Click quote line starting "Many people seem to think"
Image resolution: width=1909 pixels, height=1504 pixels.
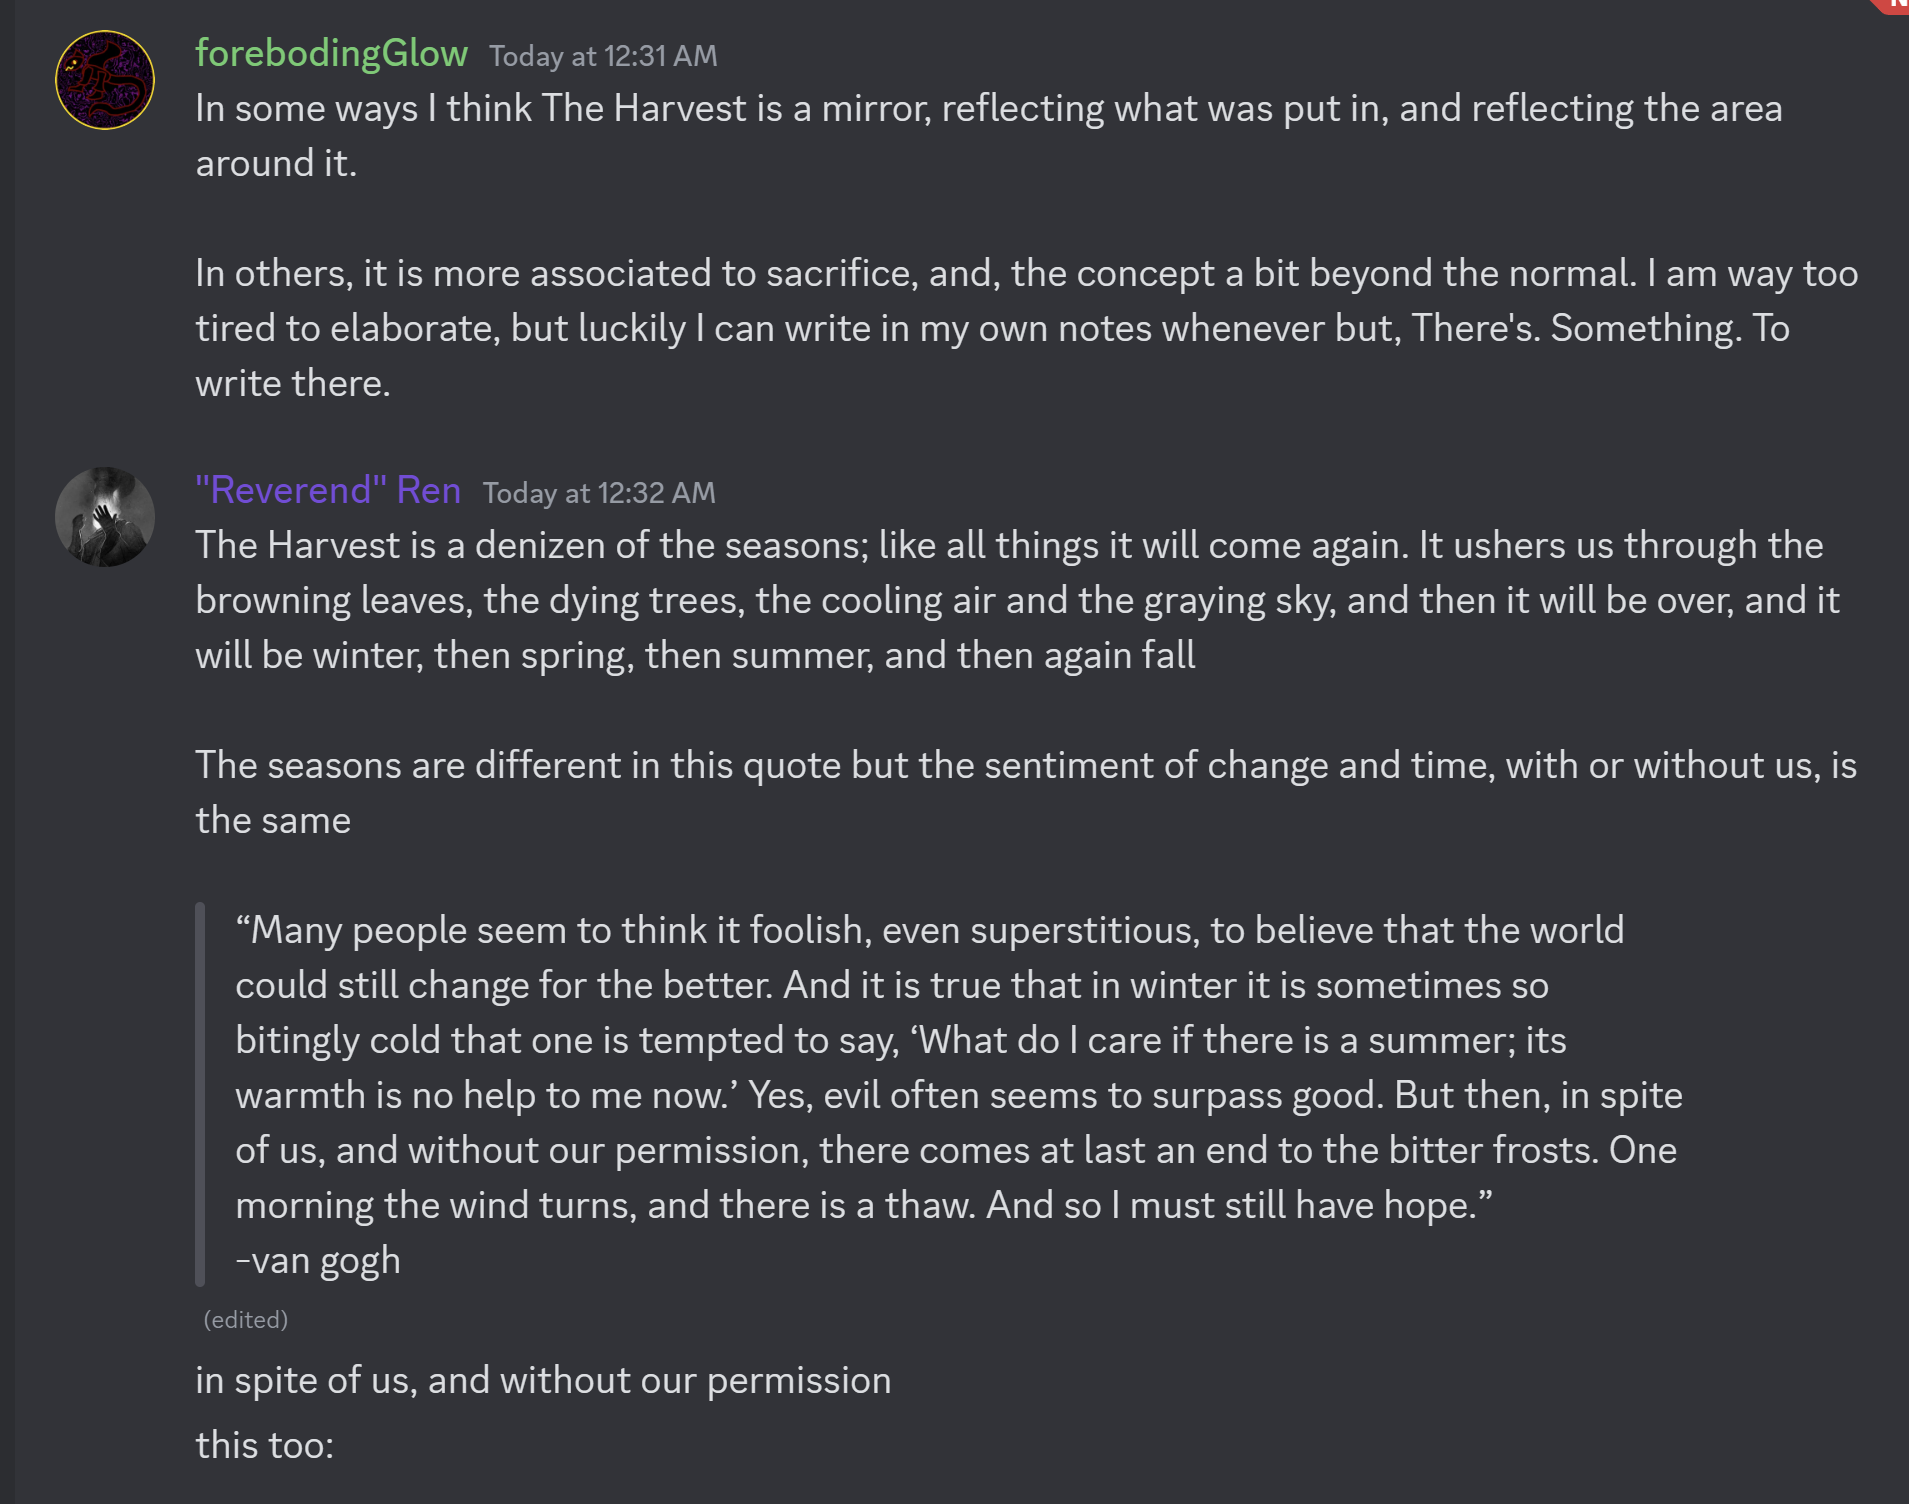coord(930,930)
